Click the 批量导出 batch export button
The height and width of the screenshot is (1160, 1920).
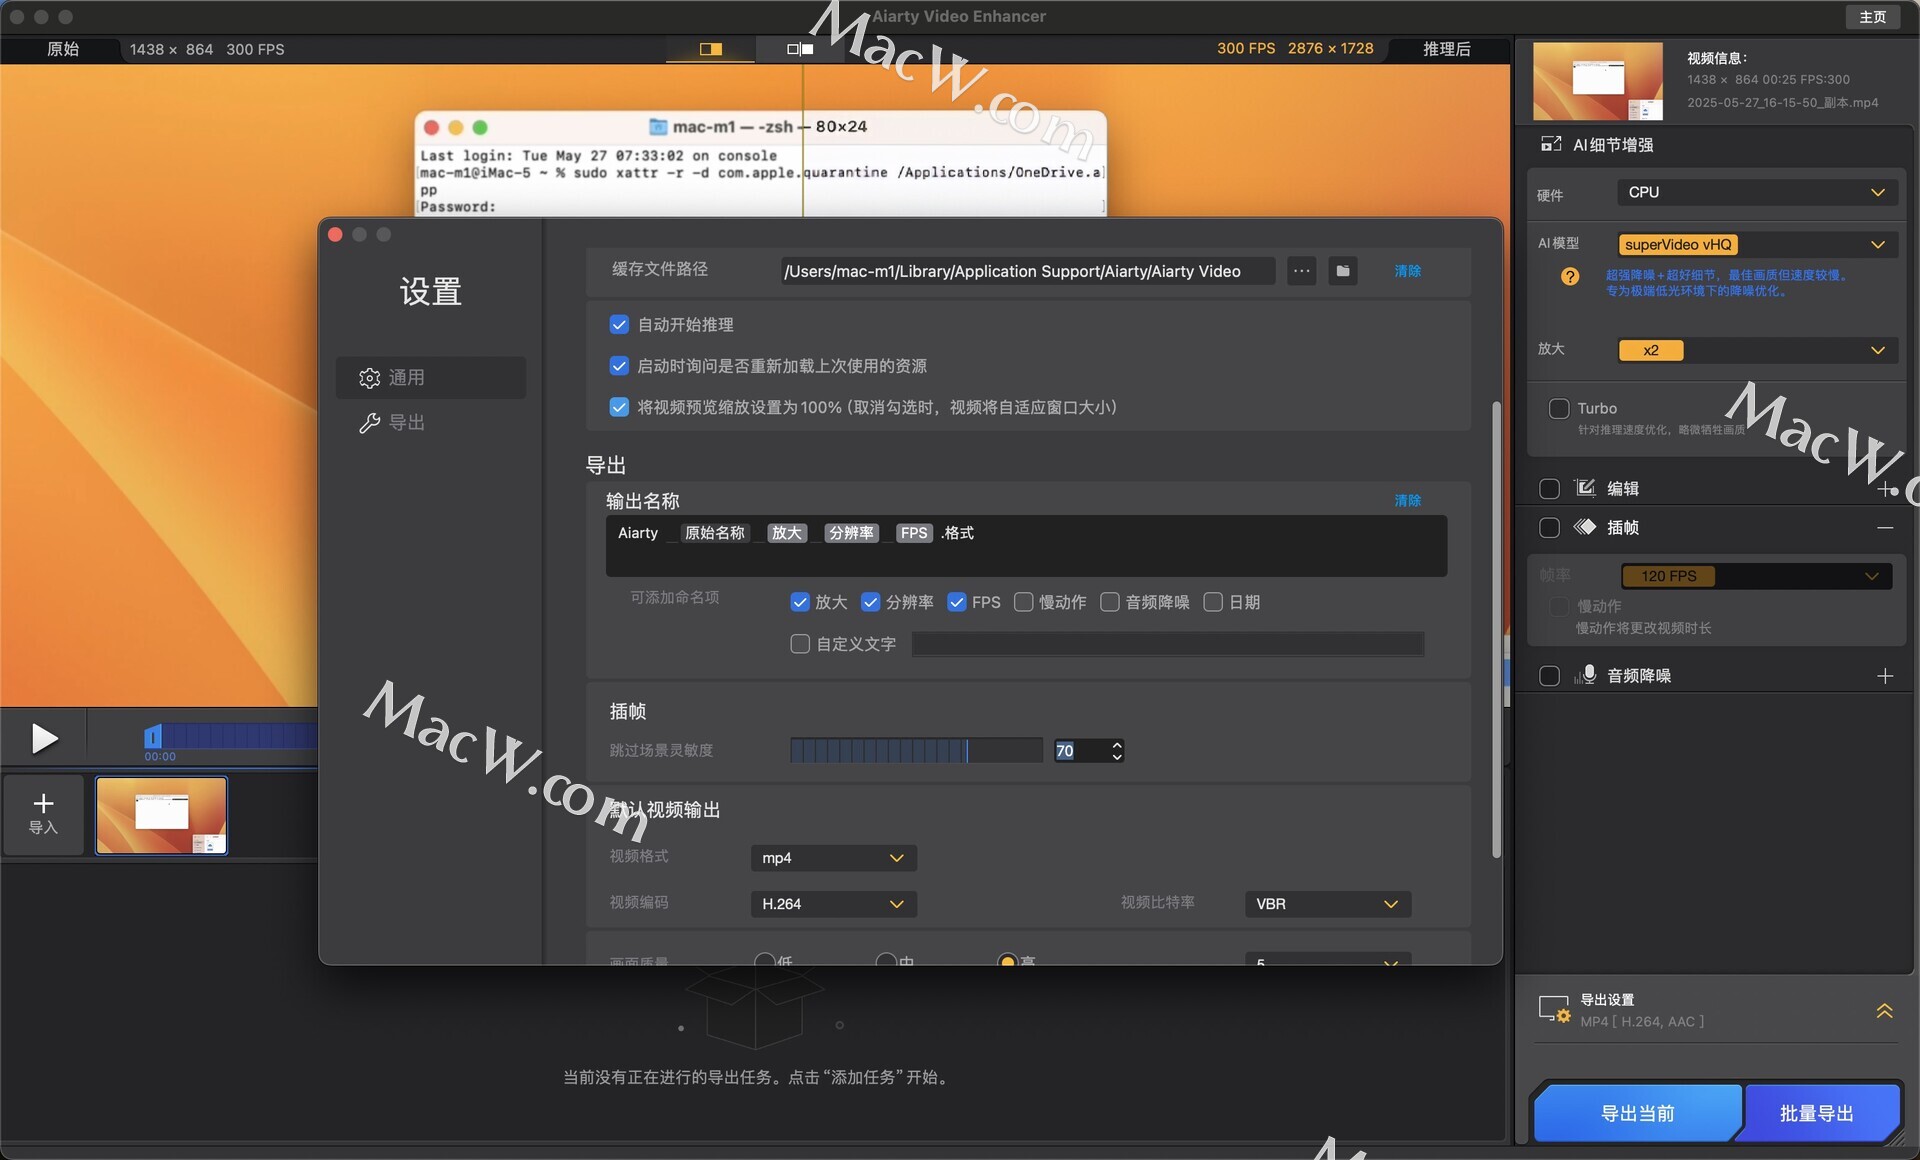click(1817, 1113)
